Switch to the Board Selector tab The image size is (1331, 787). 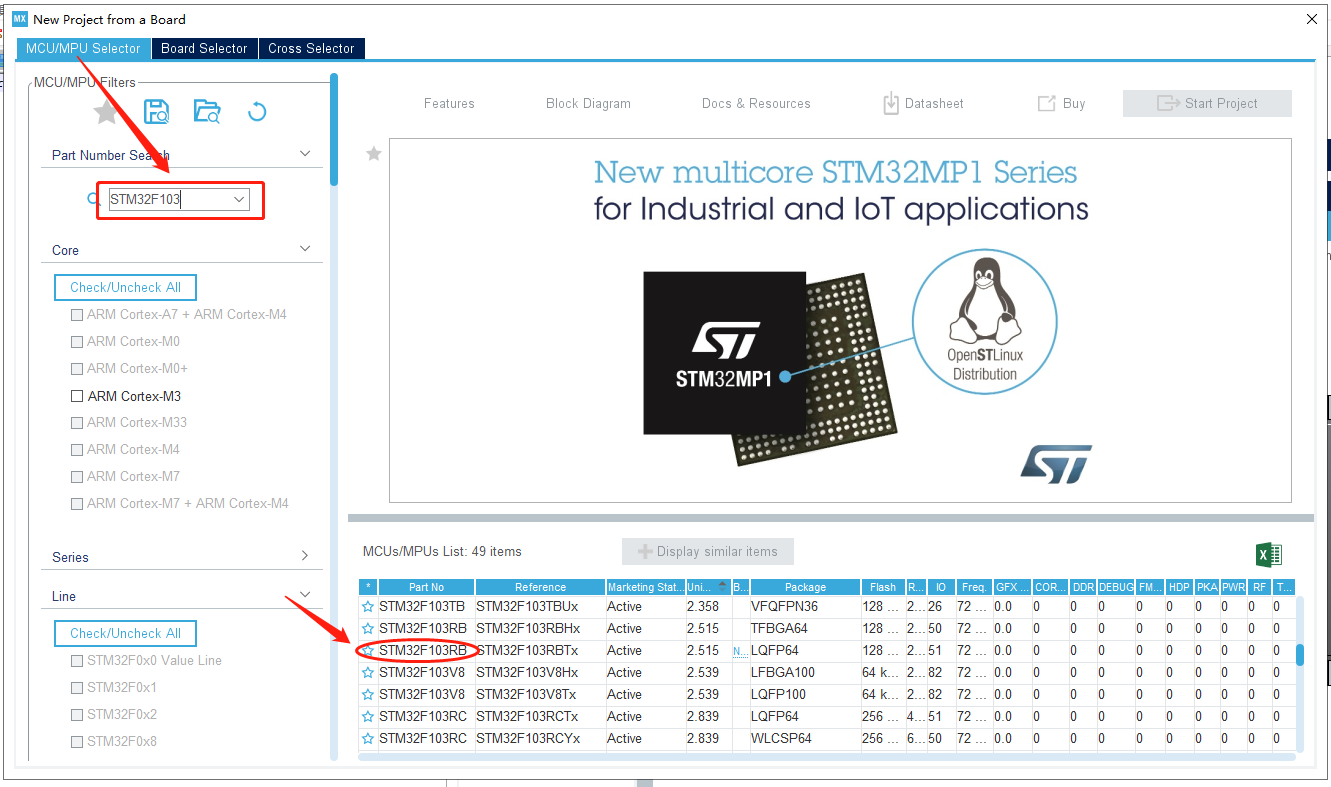[204, 48]
